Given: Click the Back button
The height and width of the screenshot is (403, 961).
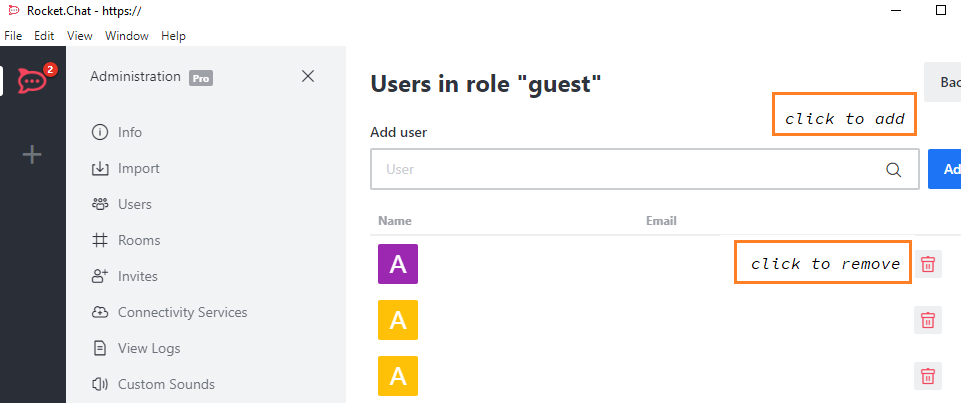Looking at the screenshot, I should tap(945, 81).
